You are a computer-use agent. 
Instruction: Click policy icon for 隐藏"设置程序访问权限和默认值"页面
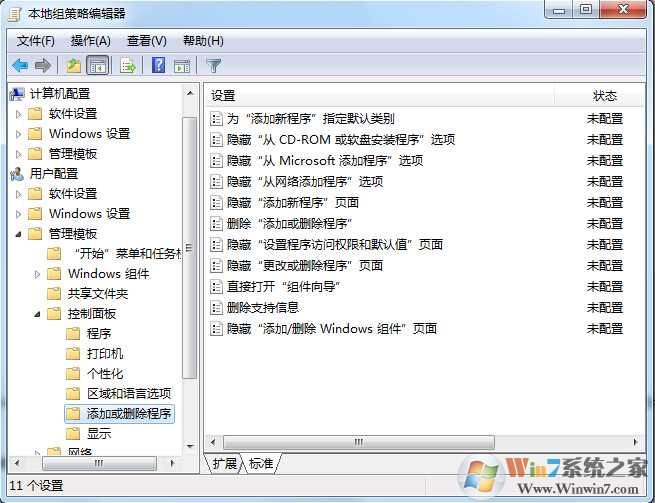(216, 245)
